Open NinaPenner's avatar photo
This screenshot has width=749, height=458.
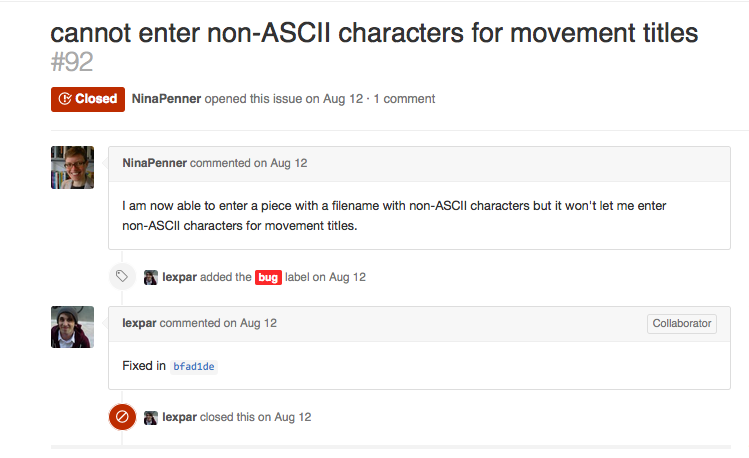coord(73,168)
